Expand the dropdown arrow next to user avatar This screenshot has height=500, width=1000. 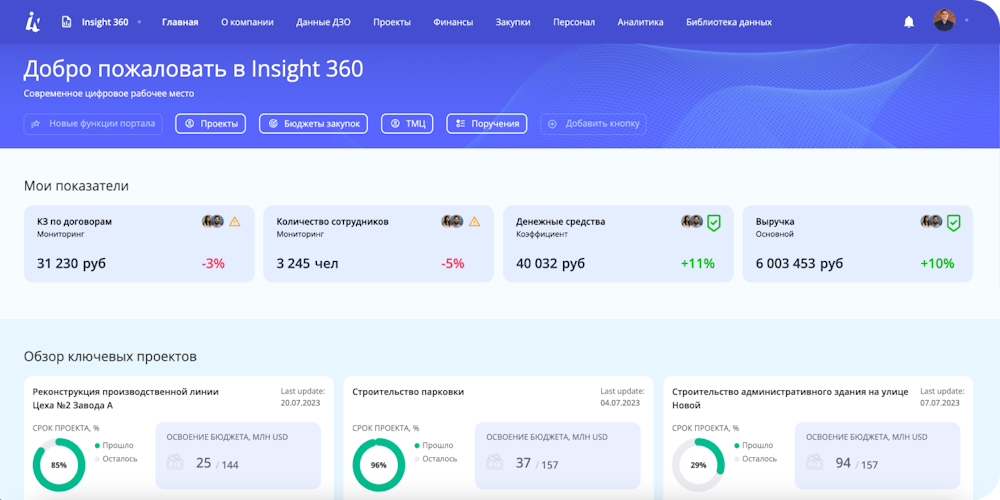click(966, 21)
